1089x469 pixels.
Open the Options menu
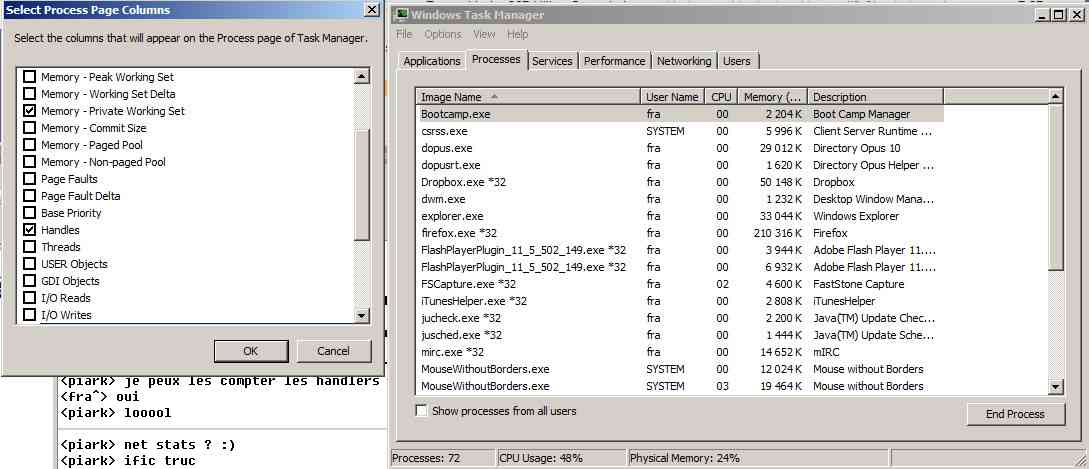[443, 34]
